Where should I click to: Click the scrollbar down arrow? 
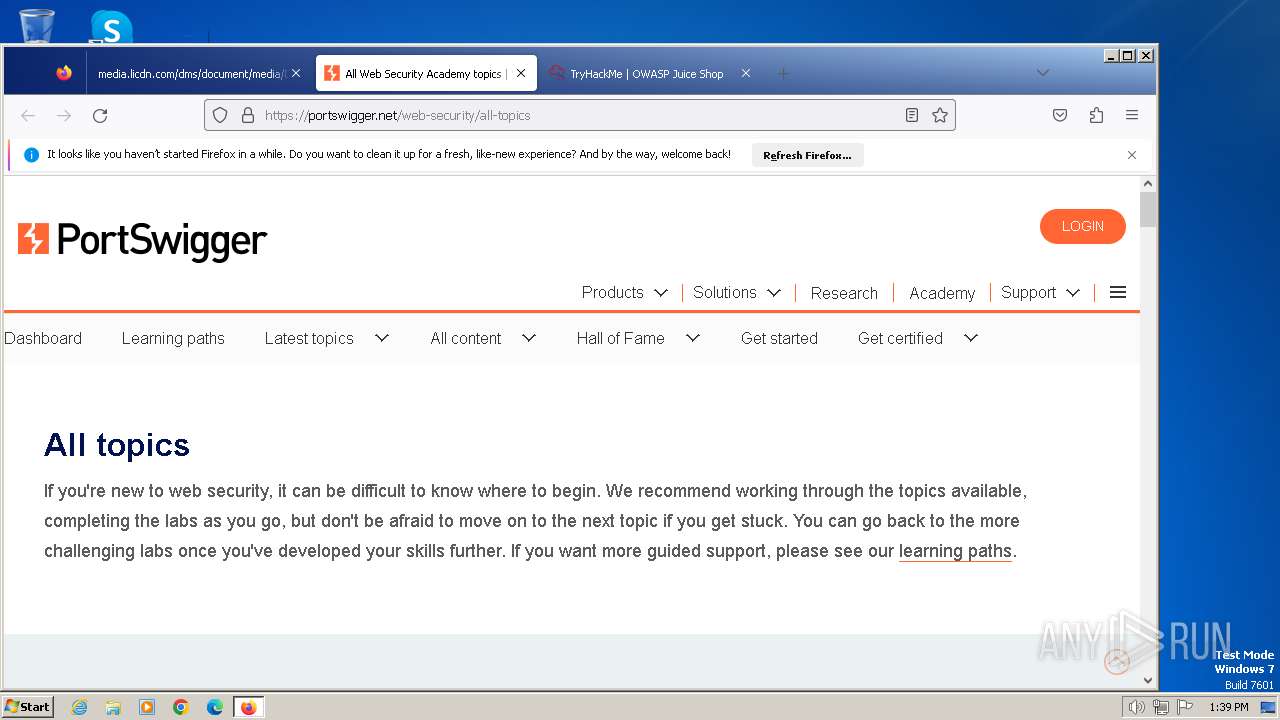click(1148, 680)
